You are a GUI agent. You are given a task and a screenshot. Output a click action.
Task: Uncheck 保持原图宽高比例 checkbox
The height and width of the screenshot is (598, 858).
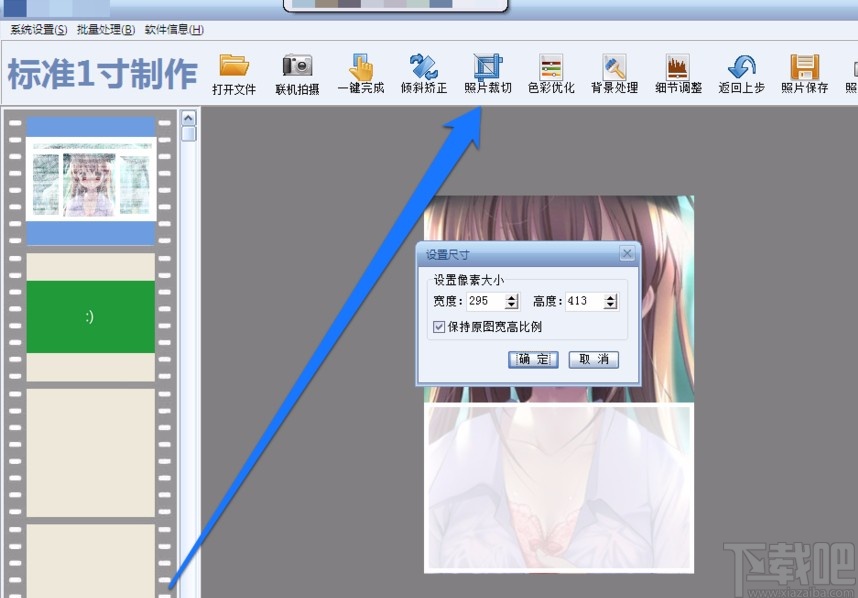pos(439,327)
